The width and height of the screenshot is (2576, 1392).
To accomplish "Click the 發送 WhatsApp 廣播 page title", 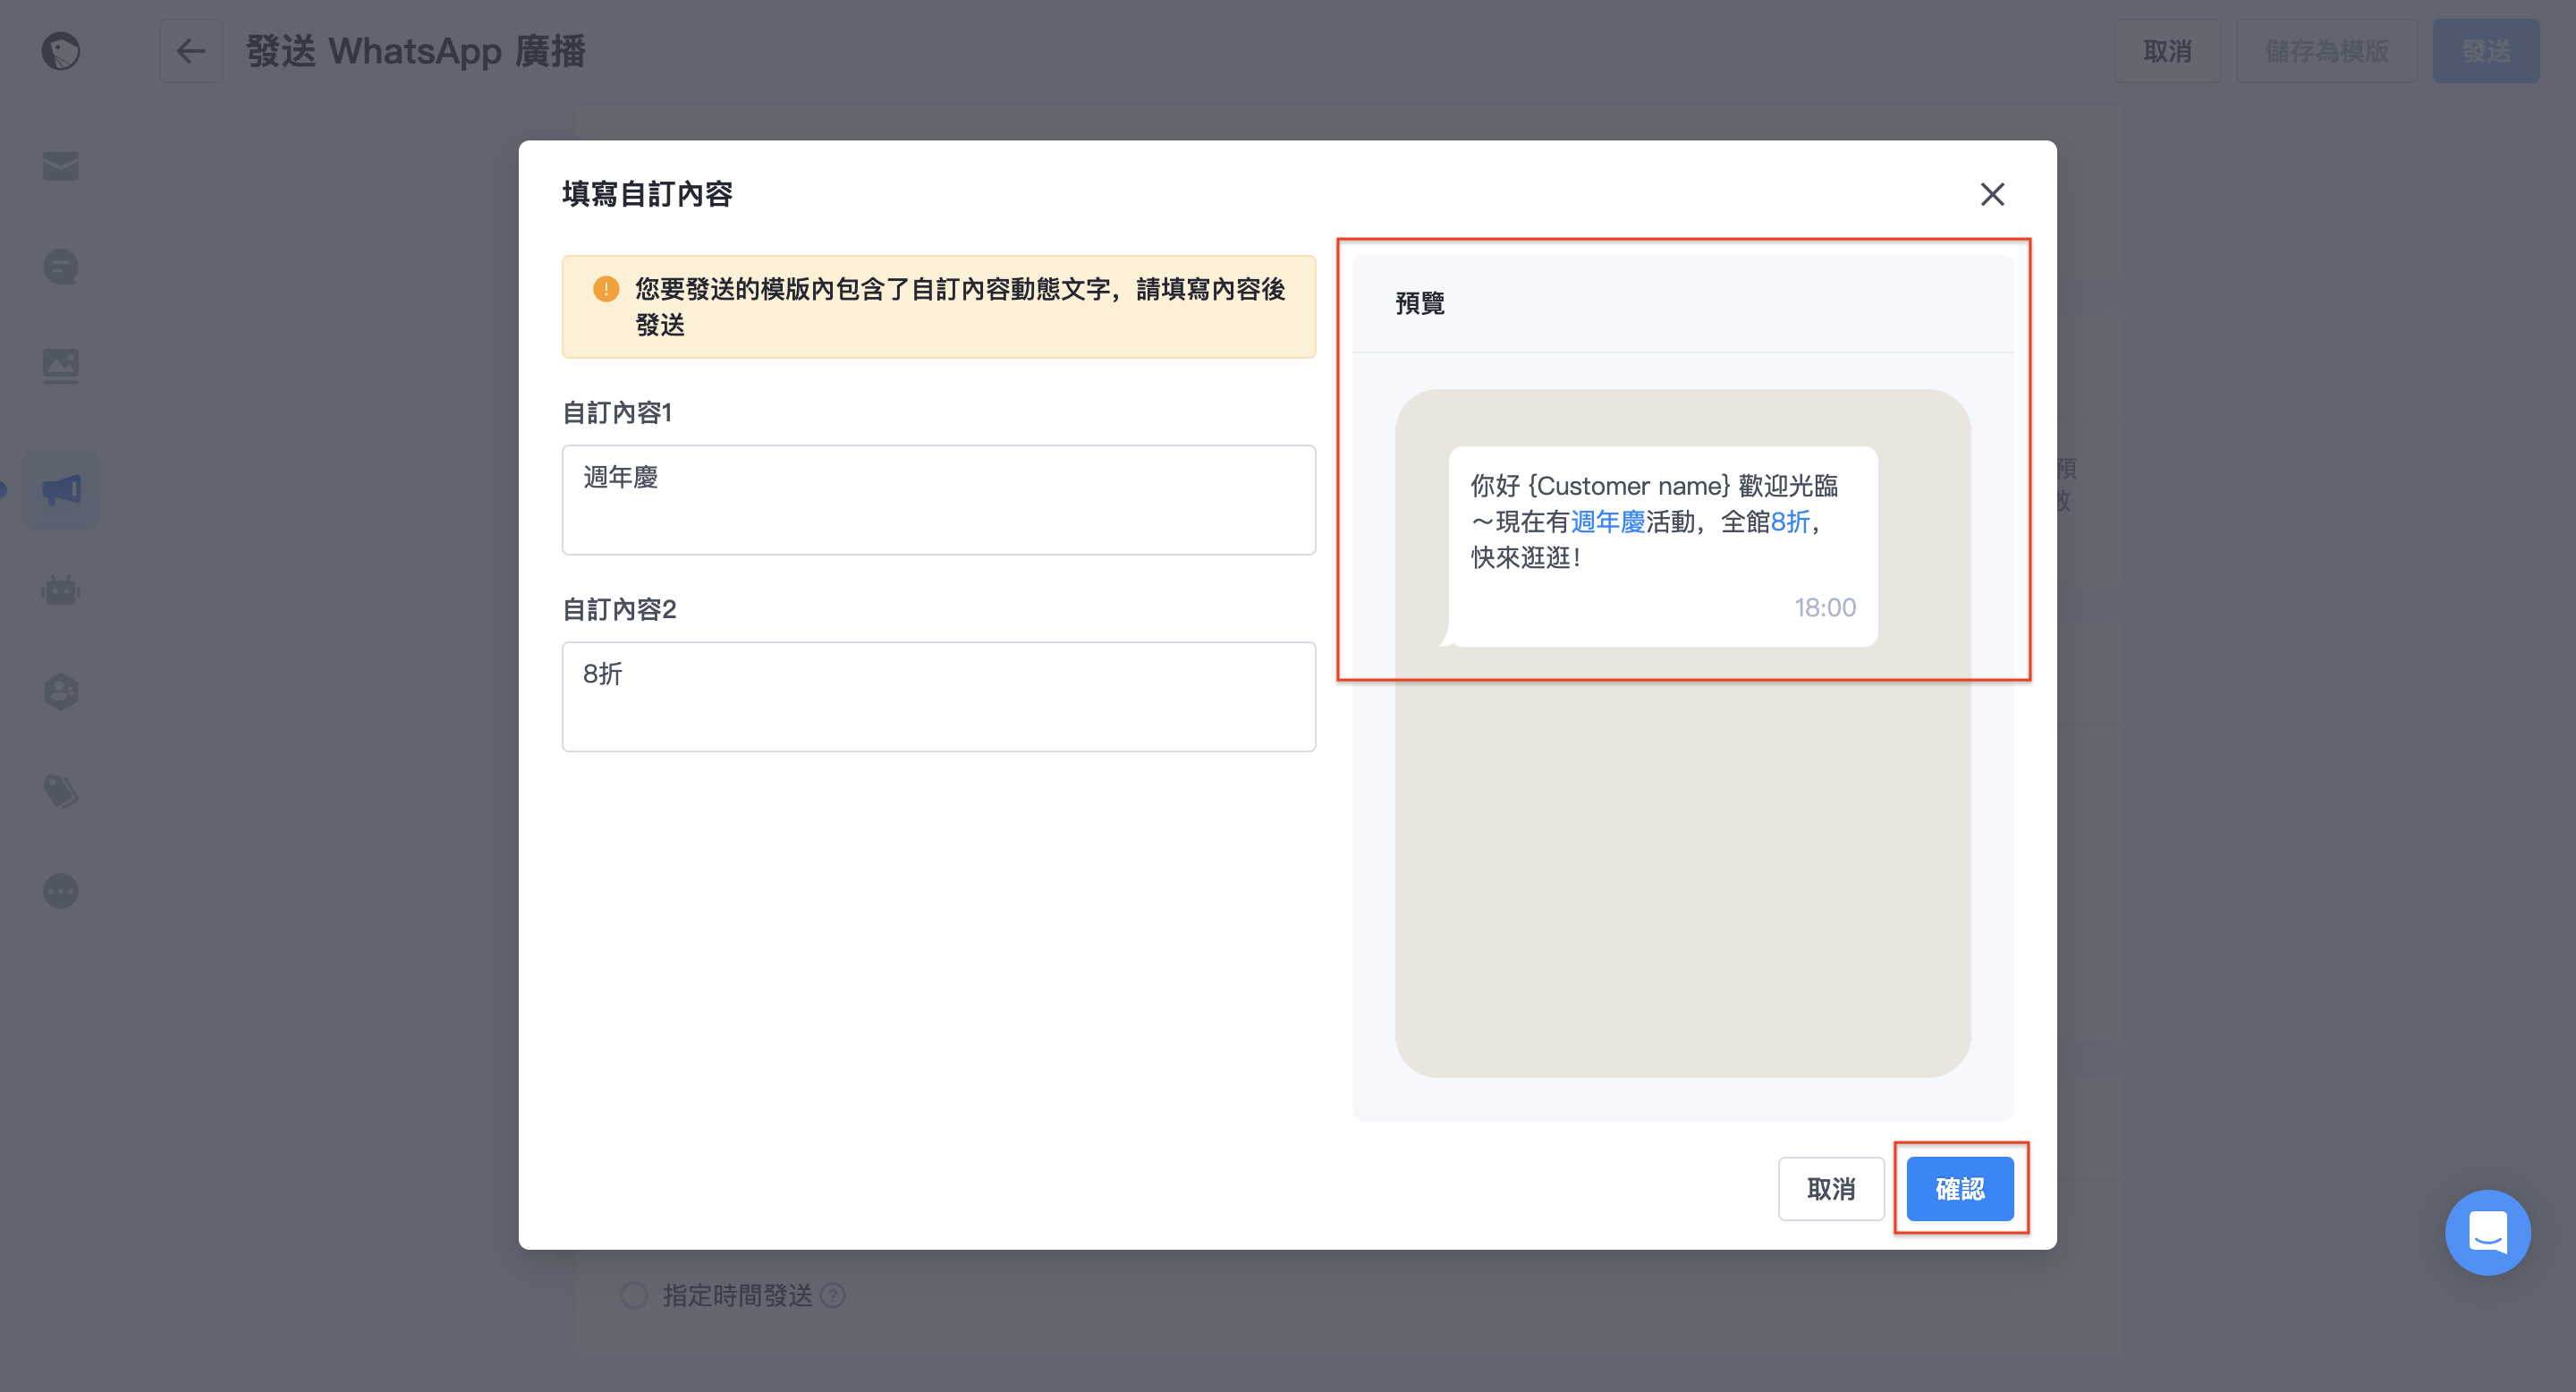I will [415, 51].
